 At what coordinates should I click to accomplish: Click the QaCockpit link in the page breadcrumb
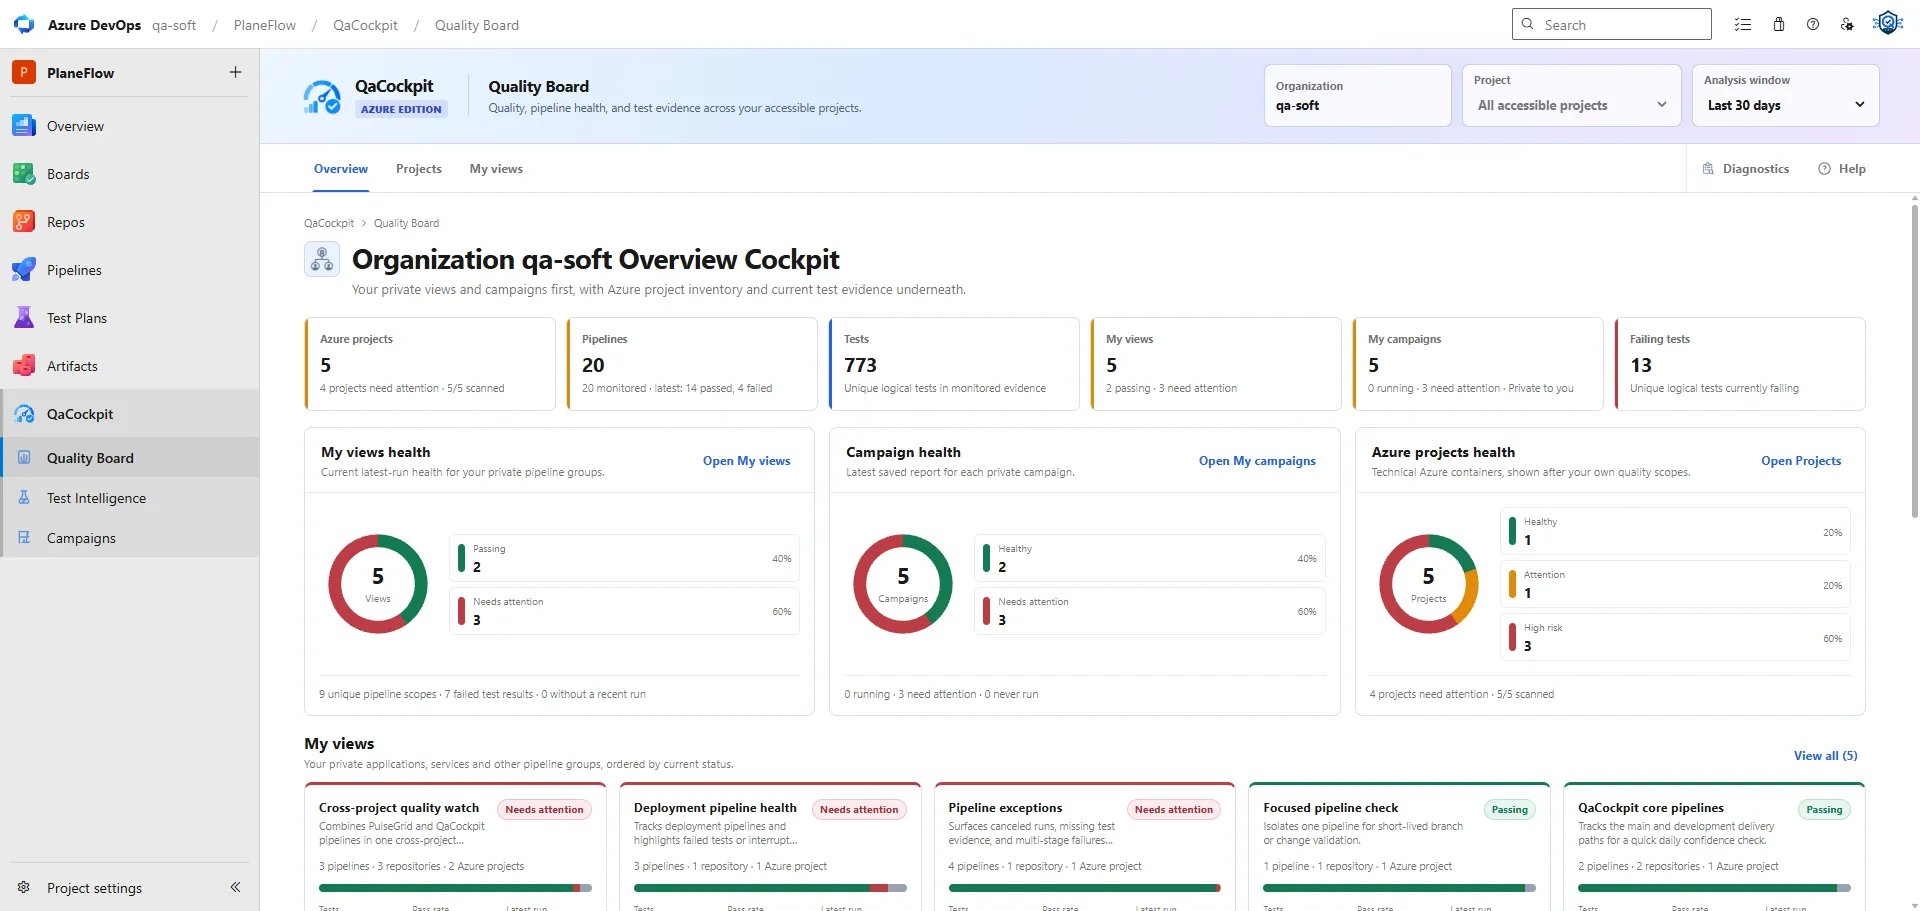[329, 223]
